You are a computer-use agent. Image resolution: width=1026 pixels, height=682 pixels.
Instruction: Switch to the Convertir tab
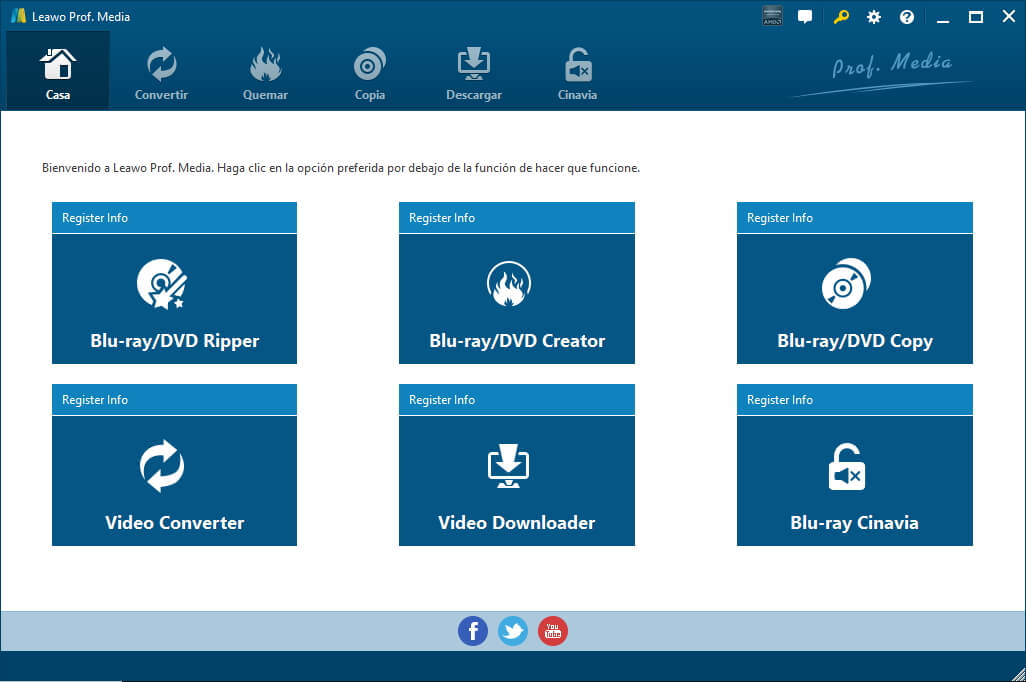[161, 74]
